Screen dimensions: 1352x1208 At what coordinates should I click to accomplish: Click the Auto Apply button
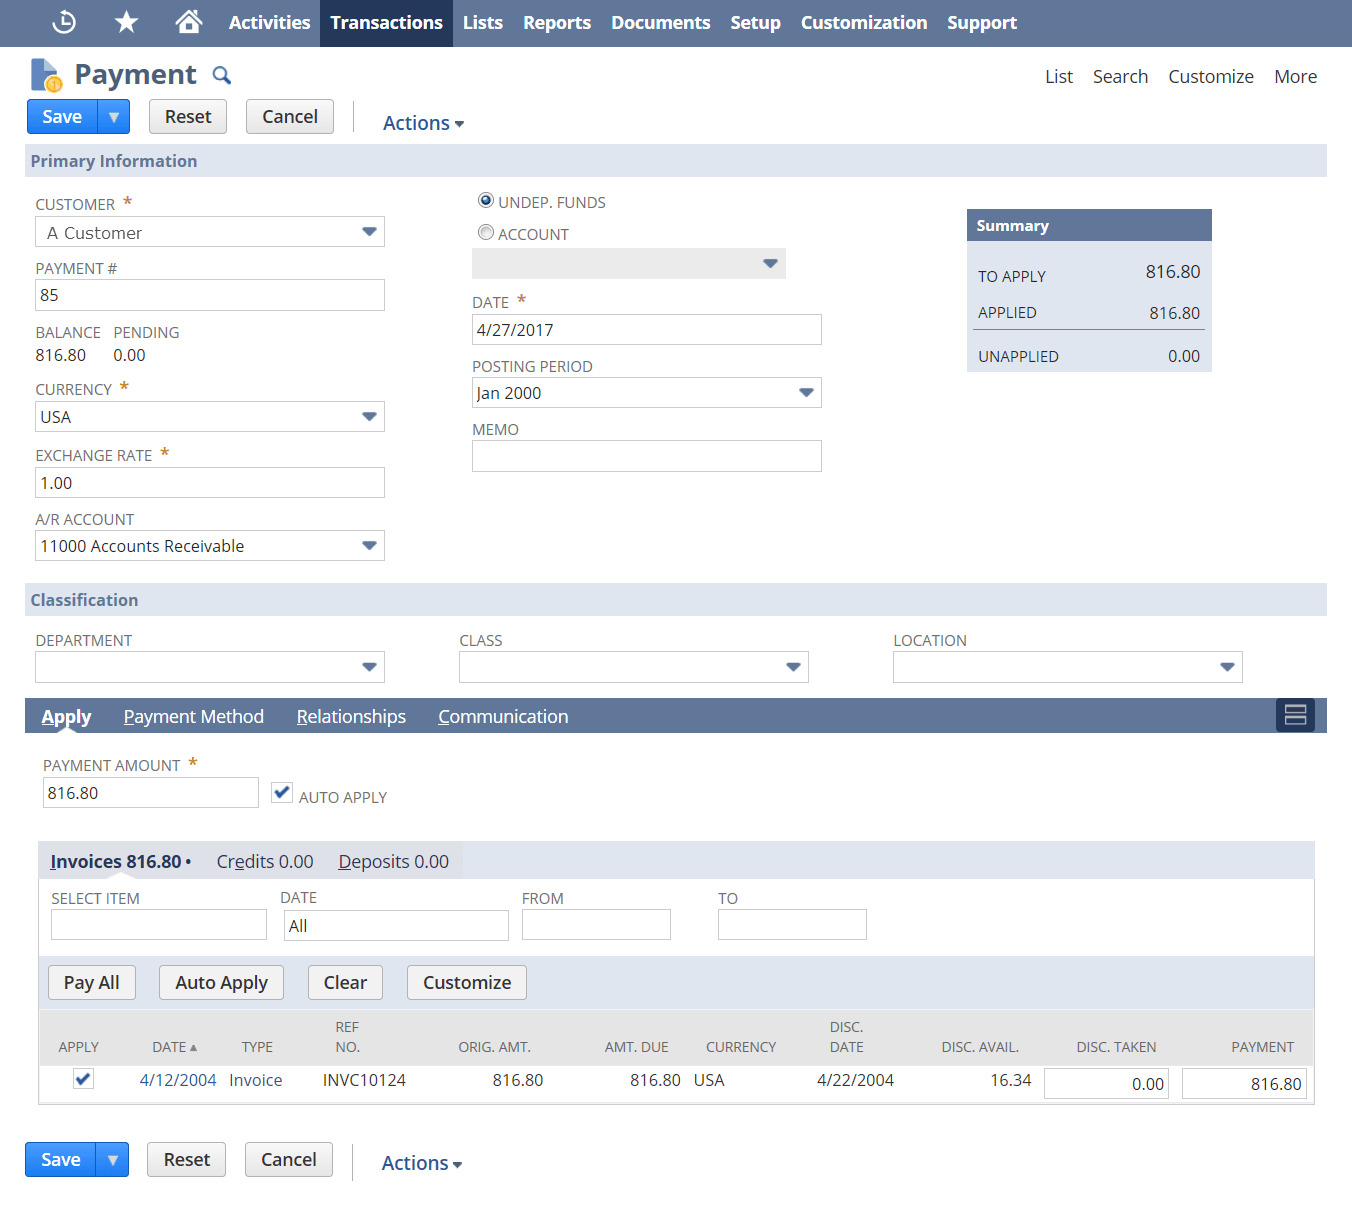point(221,982)
